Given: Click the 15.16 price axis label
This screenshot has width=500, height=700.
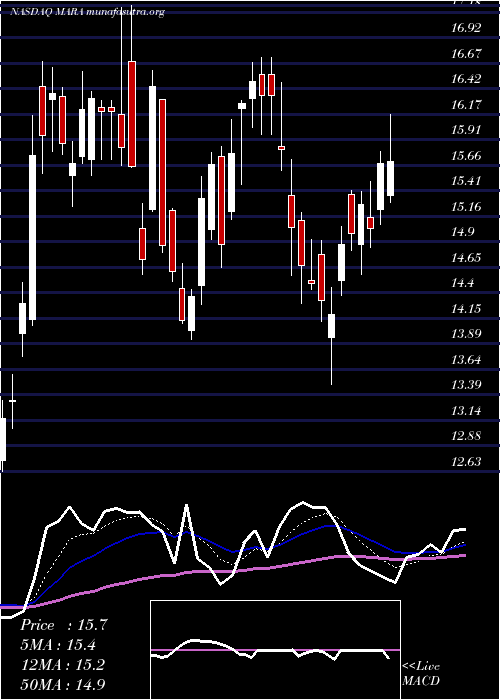Looking at the screenshot, I should (x=466, y=207).
